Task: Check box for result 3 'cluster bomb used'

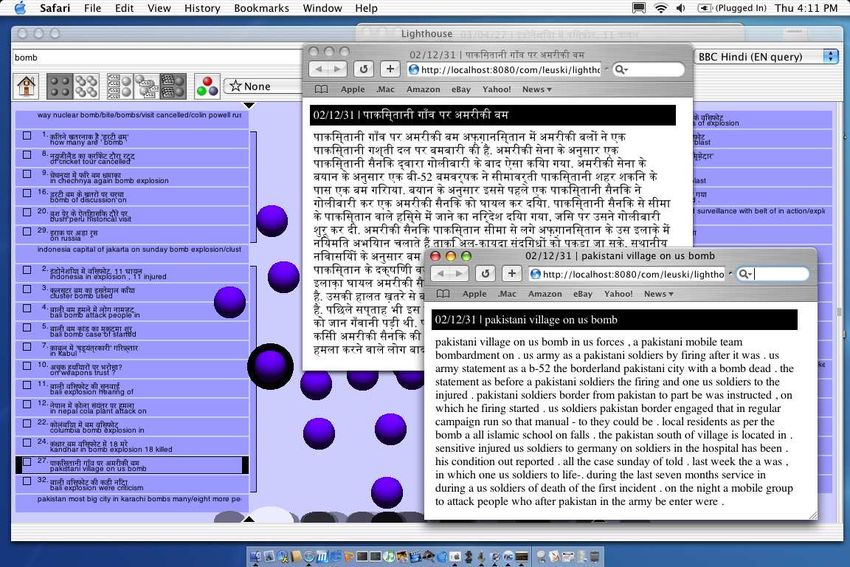Action: coord(27,289)
